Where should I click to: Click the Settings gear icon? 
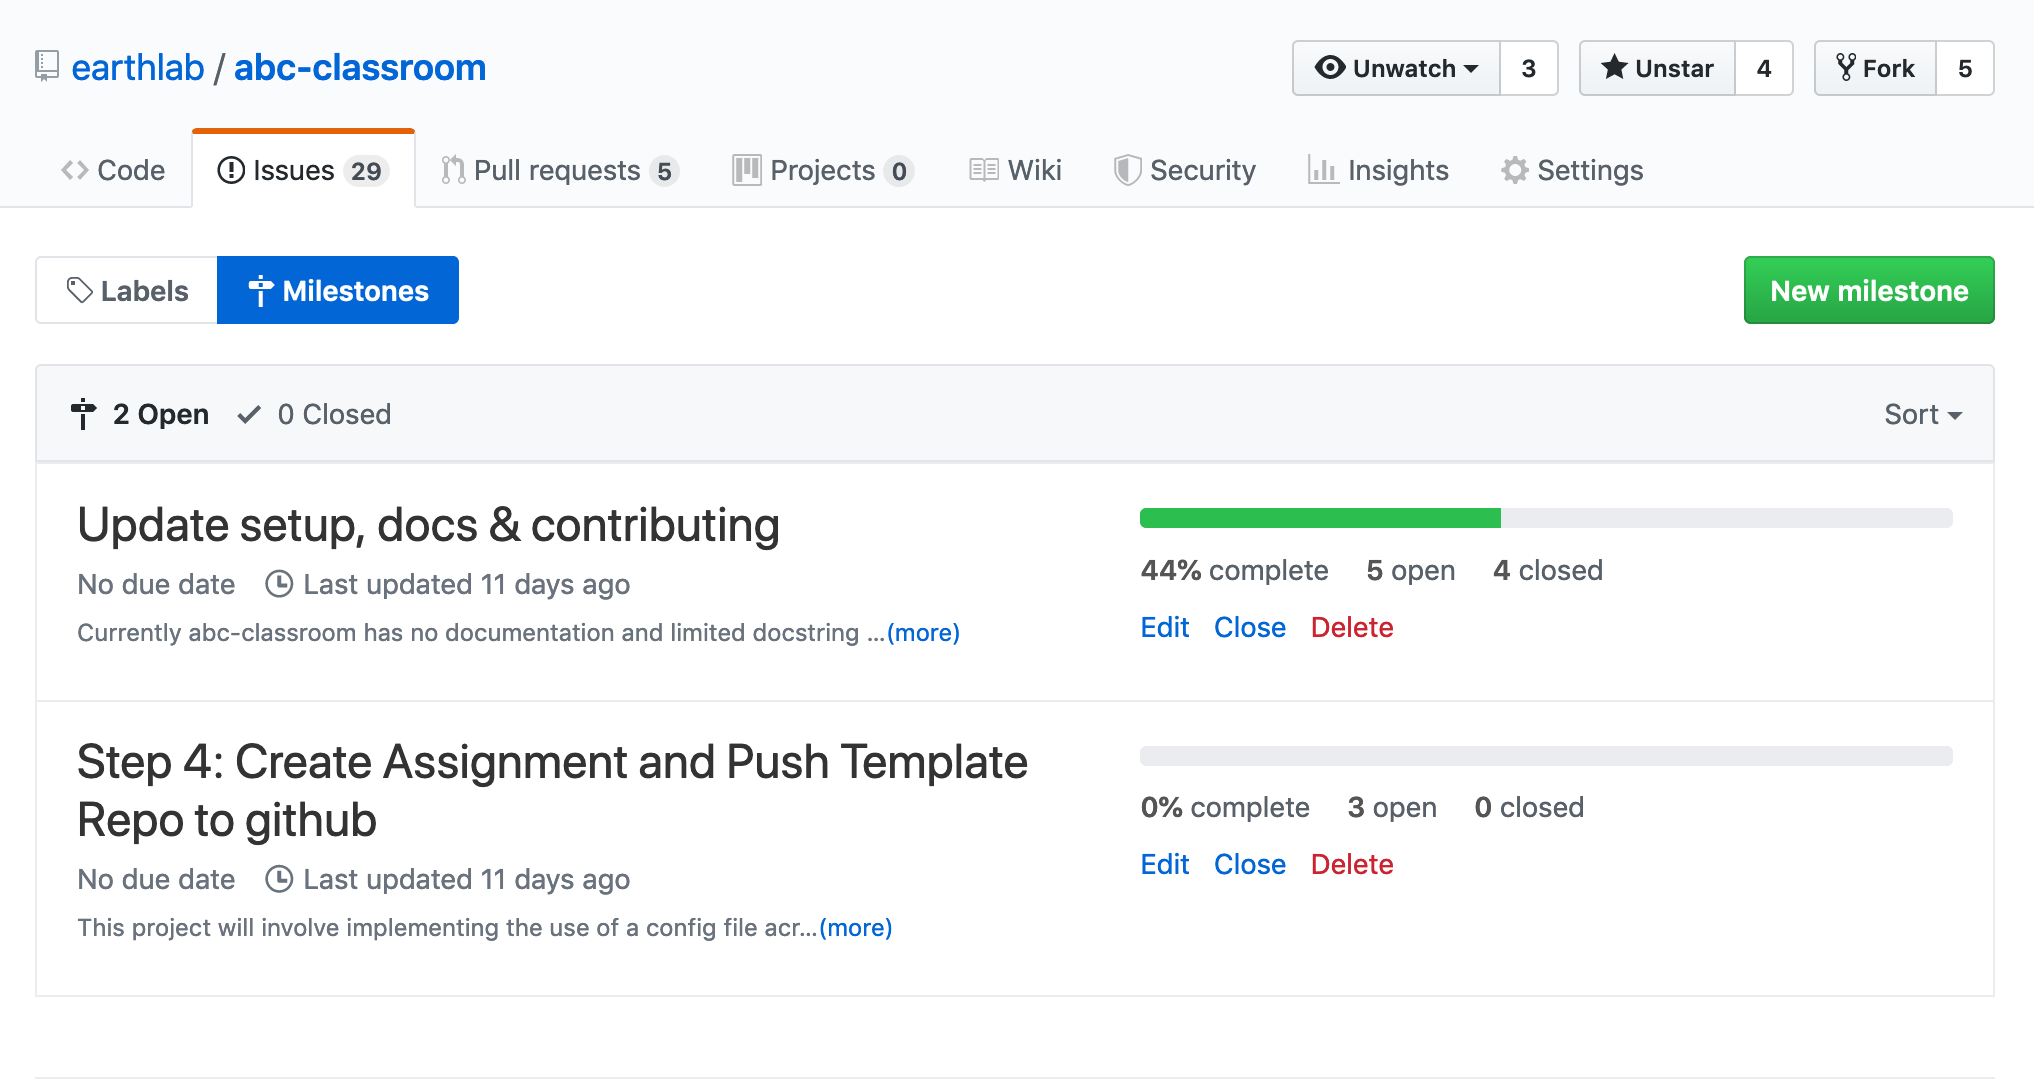click(x=1515, y=171)
